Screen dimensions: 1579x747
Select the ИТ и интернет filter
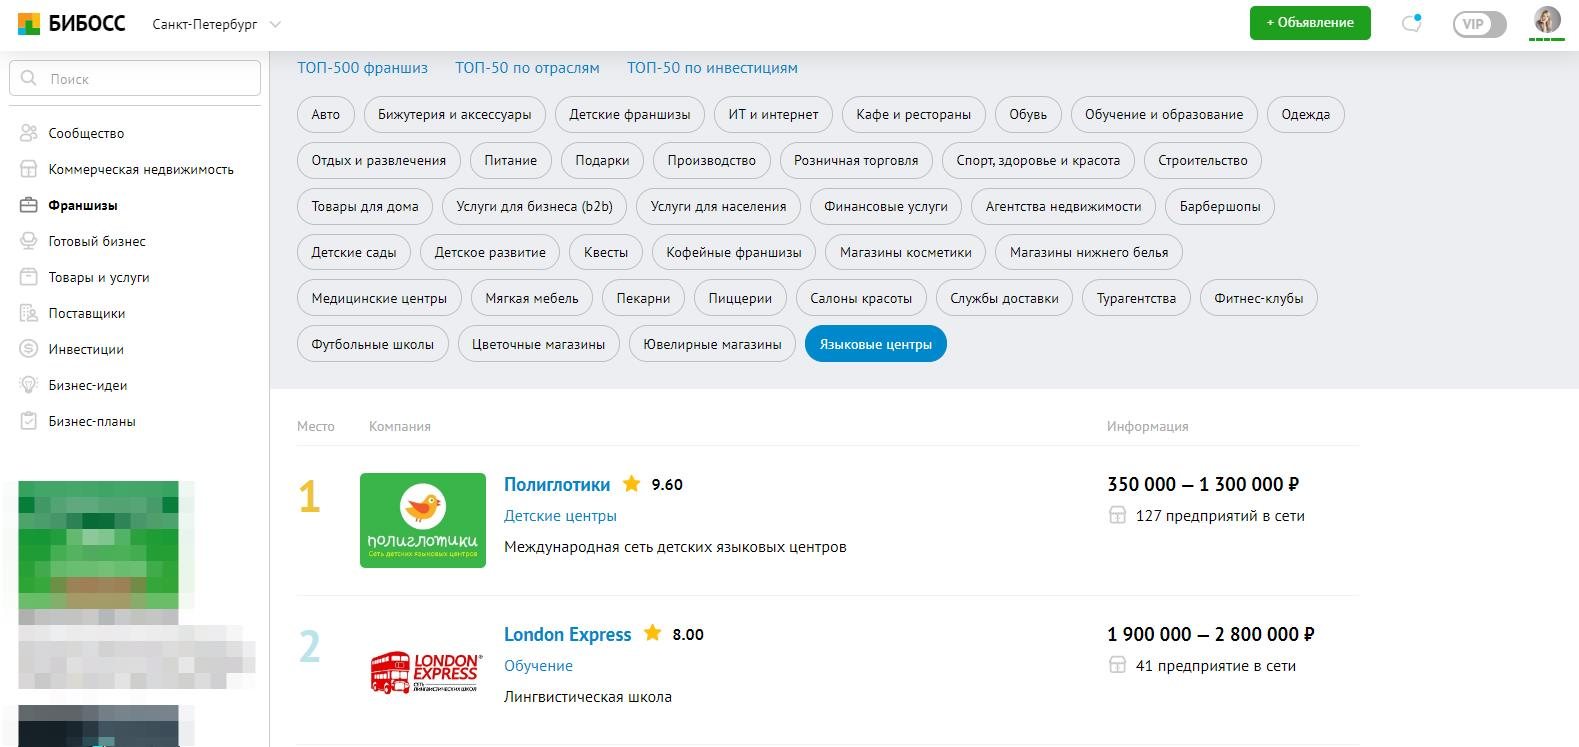tap(773, 114)
